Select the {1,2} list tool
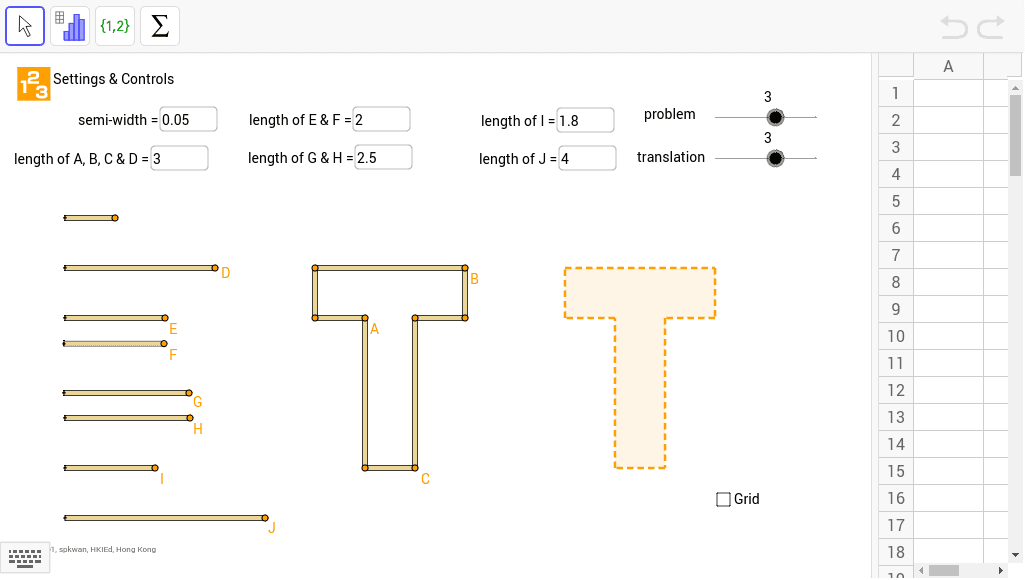Image resolution: width=1025 pixels, height=580 pixels. tap(114, 25)
